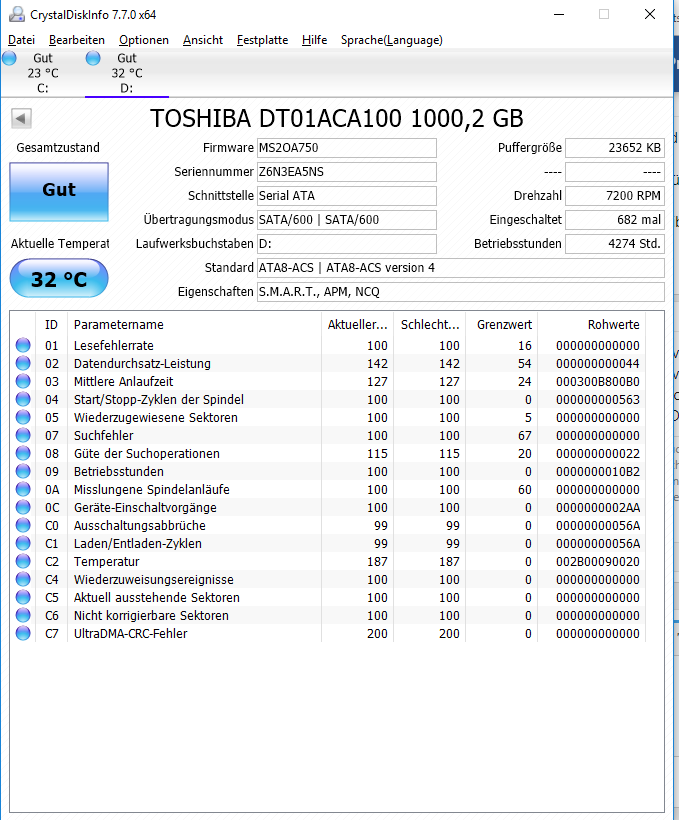
Task: Select the C: disk tab at 23 °C
Action: coord(42,73)
